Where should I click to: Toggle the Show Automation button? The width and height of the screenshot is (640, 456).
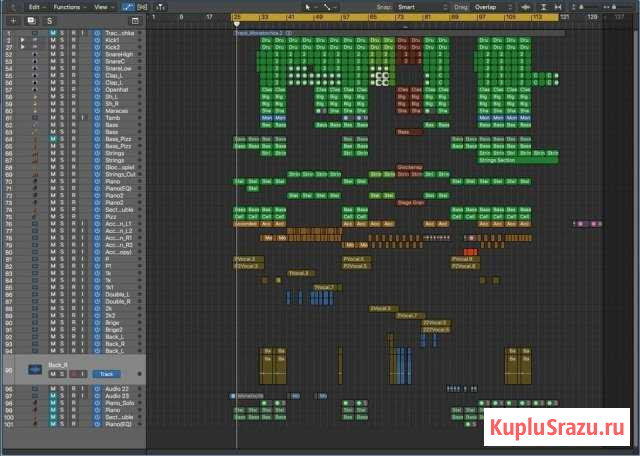[128, 7]
